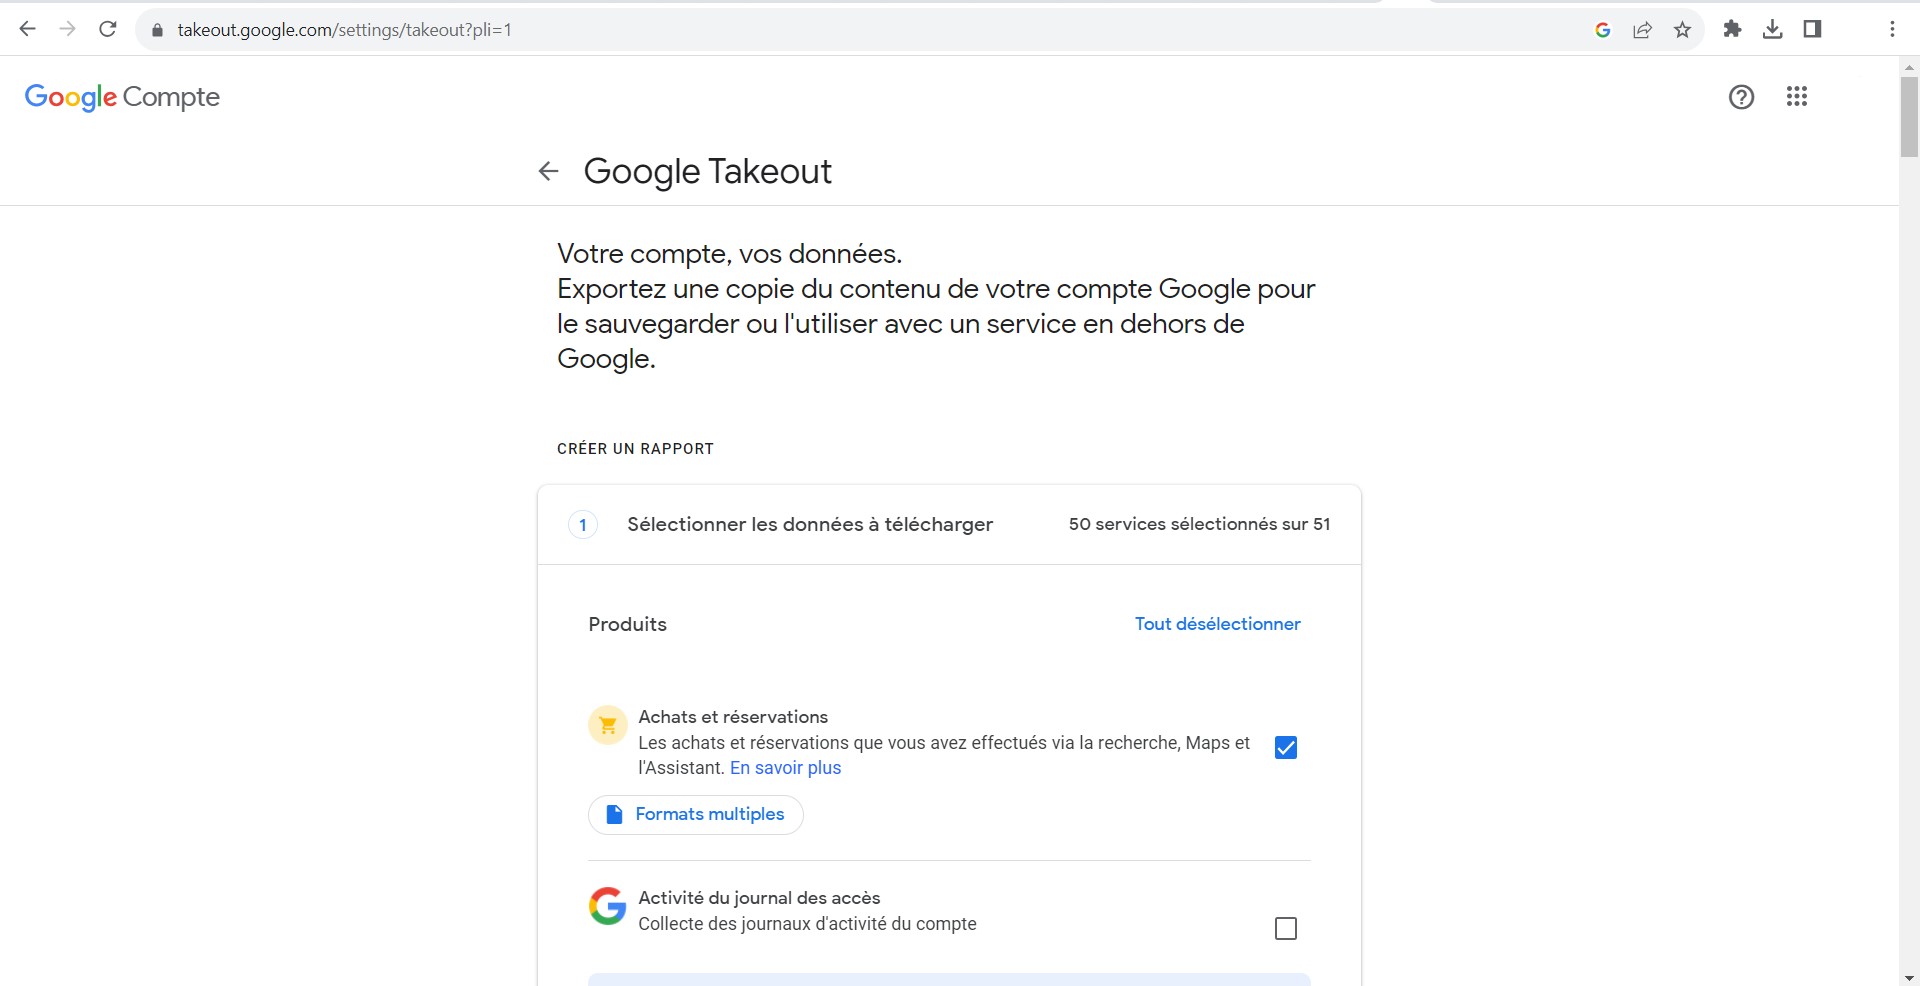Click the browser back navigation arrow
Viewport: 1920px width, 986px height.
pyautogui.click(x=28, y=30)
